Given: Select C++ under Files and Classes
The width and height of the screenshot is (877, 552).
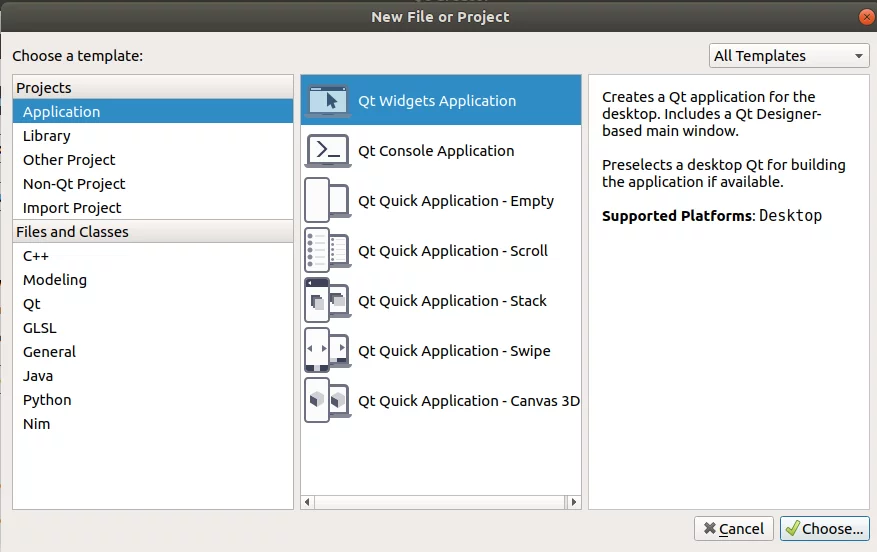Looking at the screenshot, I should [x=153, y=256].
